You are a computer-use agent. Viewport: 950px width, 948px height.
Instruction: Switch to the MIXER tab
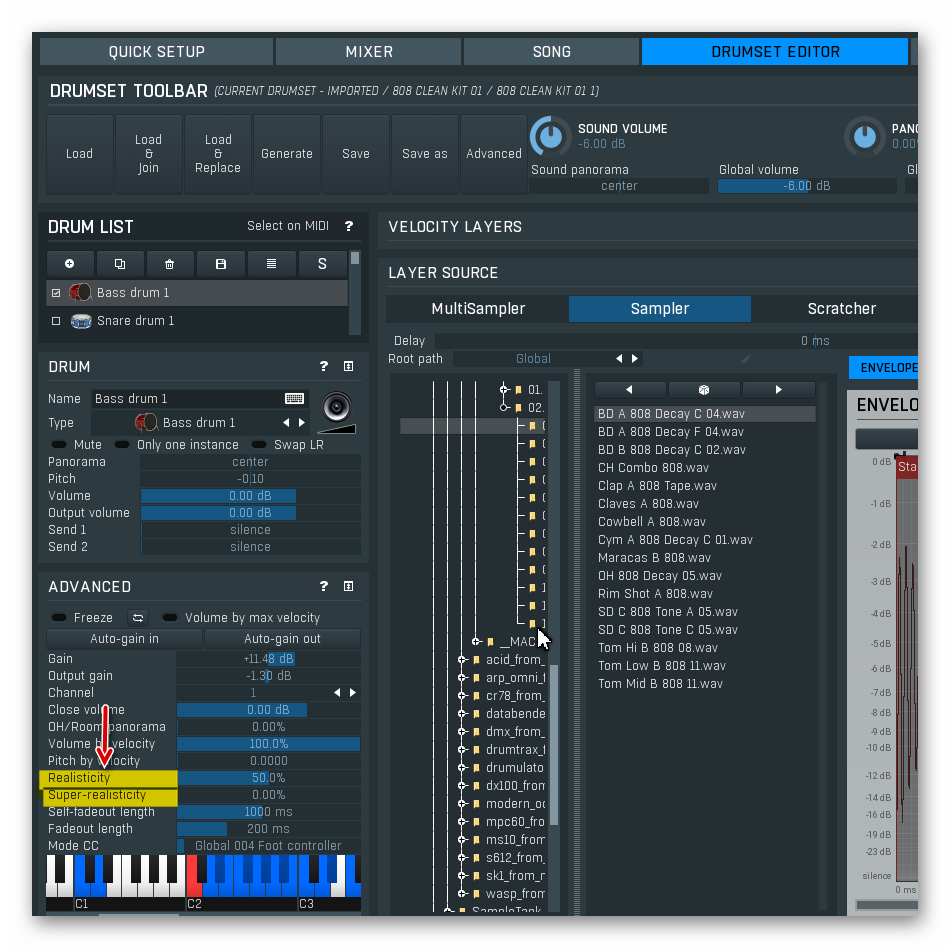(369, 52)
